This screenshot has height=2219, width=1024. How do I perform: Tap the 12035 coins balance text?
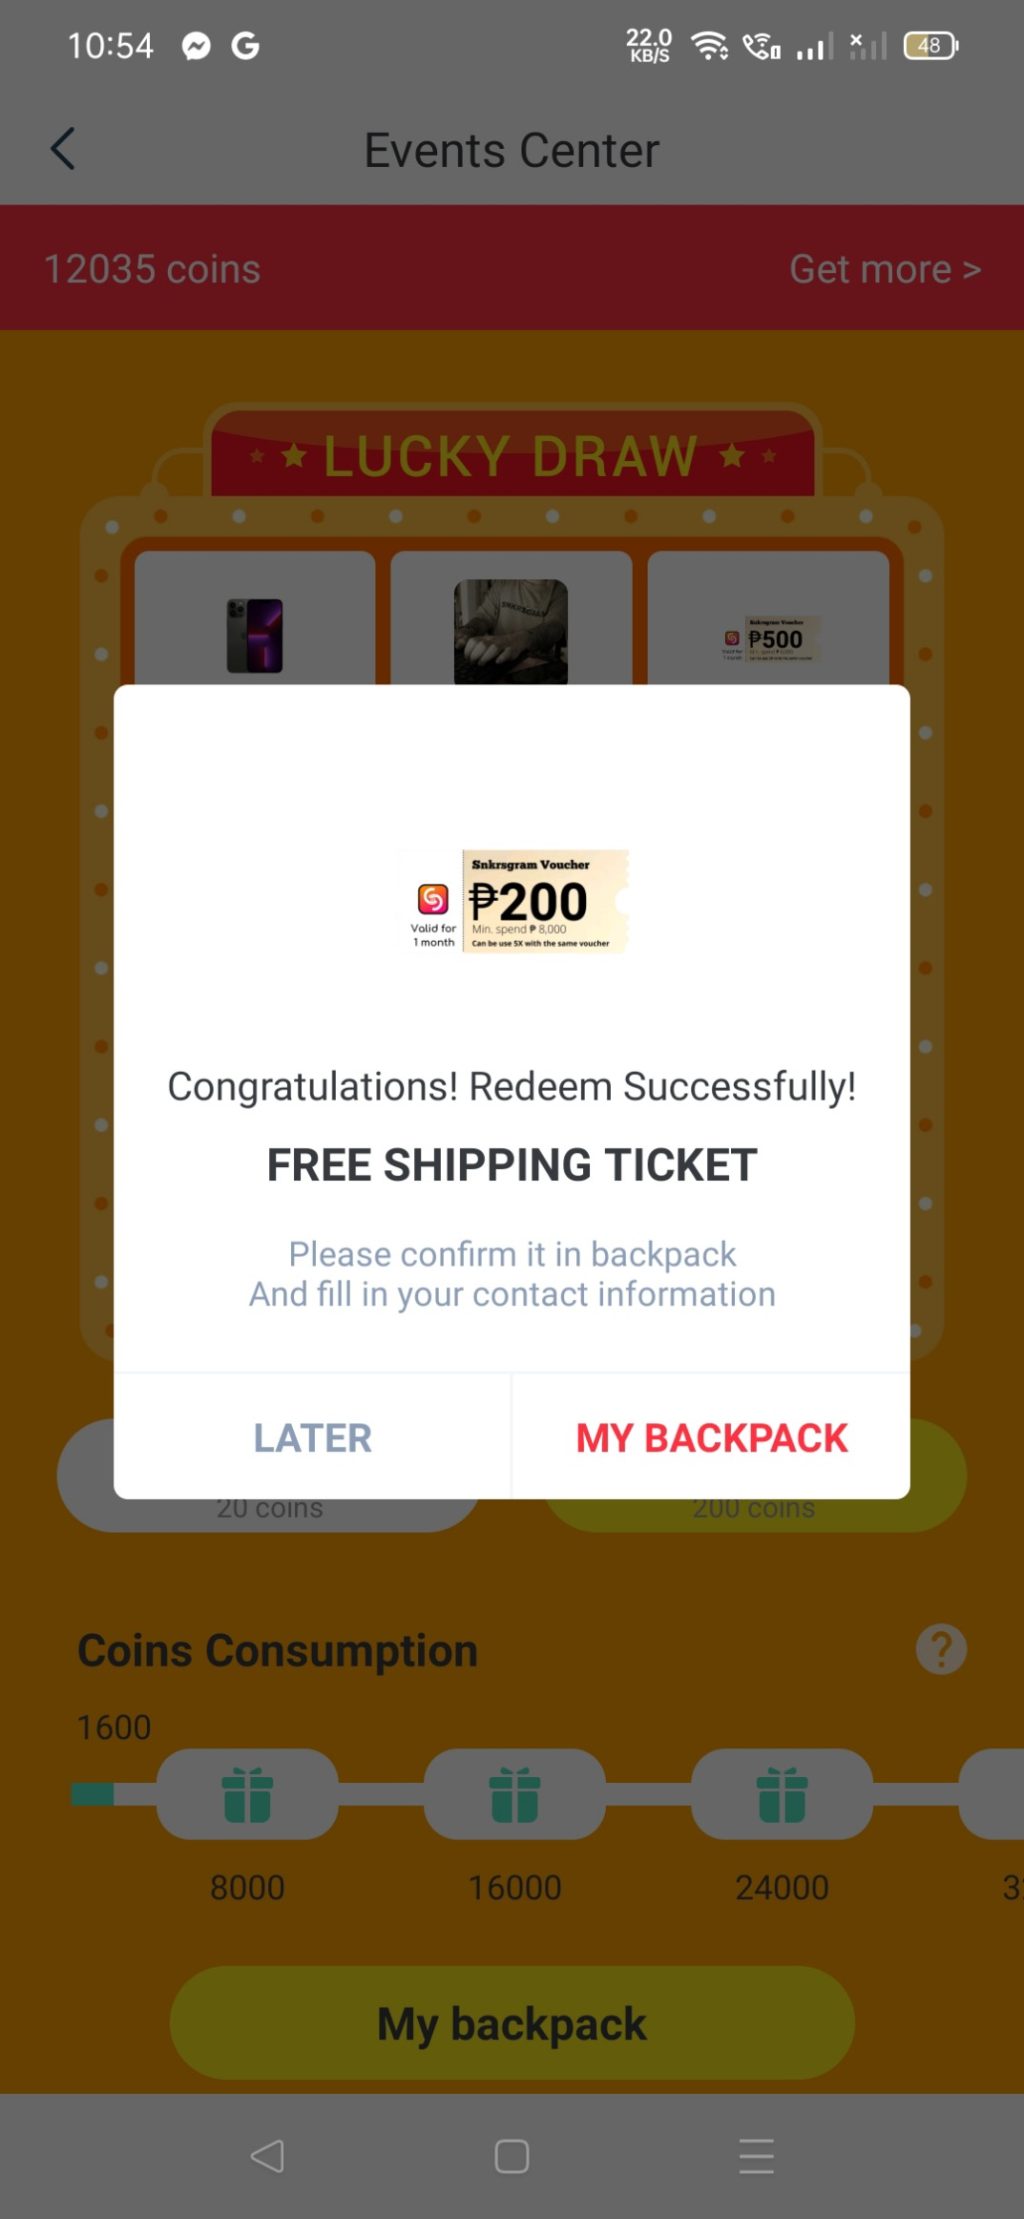point(152,269)
